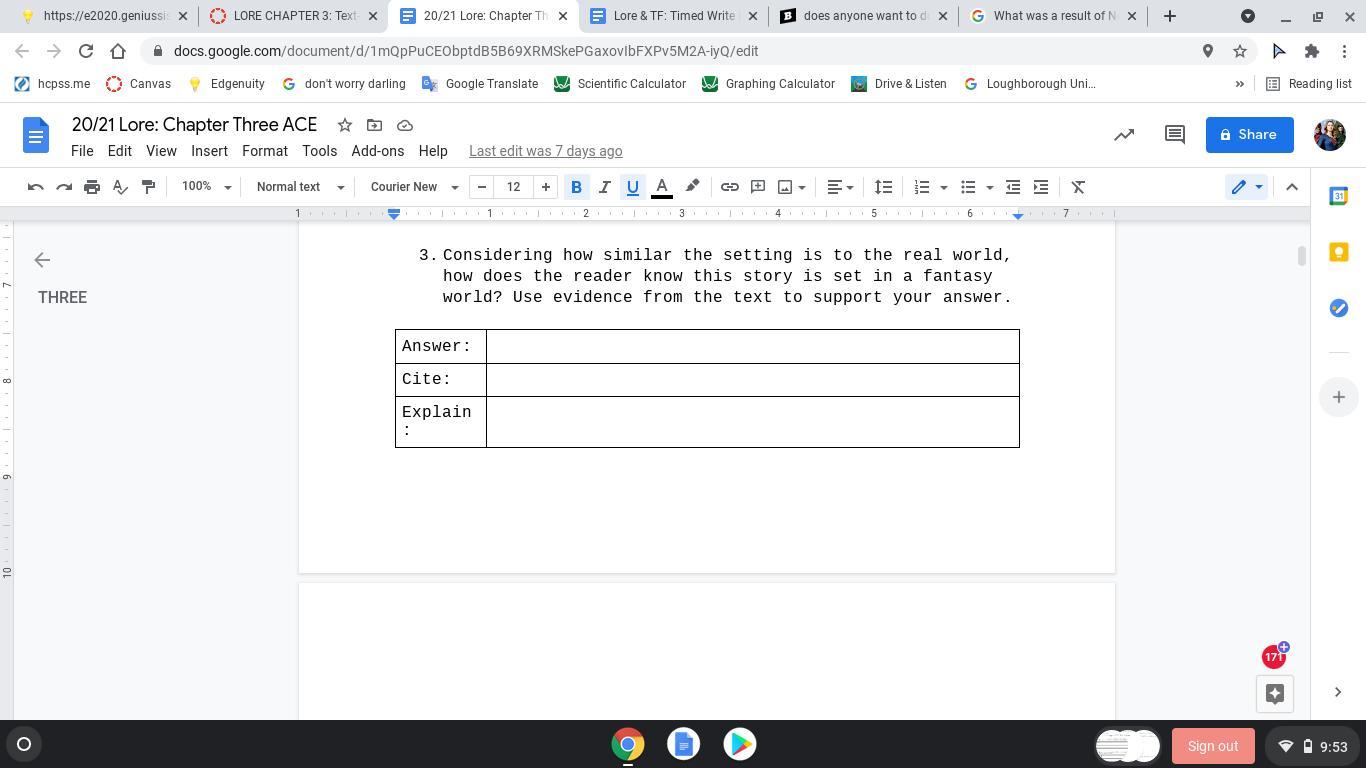
Task: Select the Paint format tool
Action: click(x=148, y=187)
